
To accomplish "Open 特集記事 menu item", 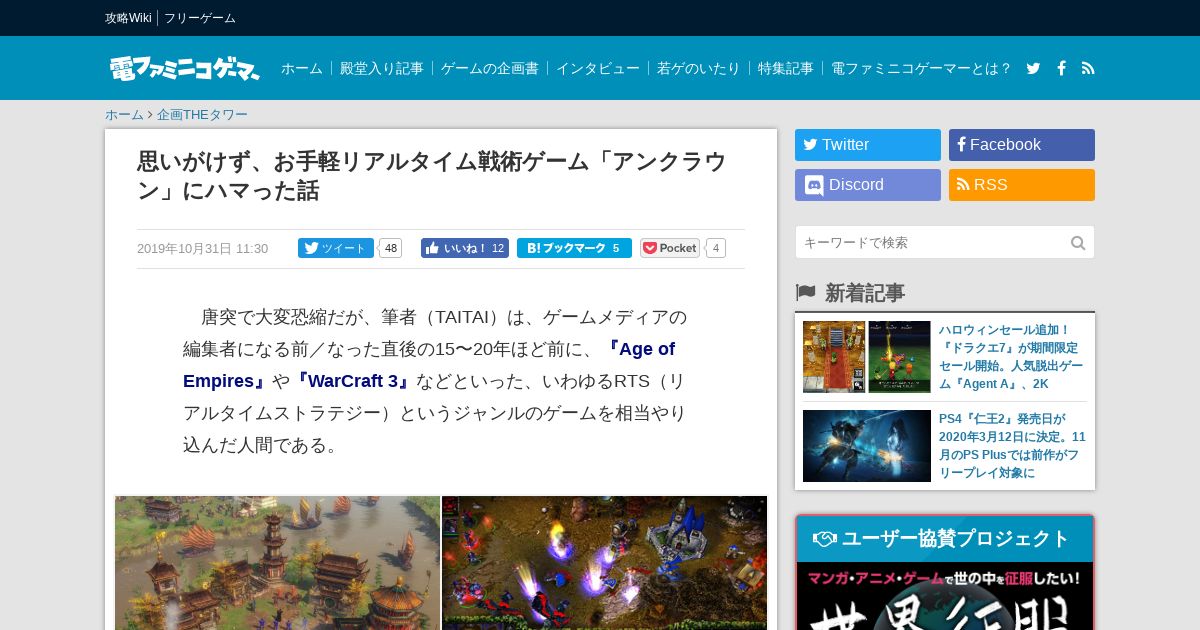I will tap(786, 68).
